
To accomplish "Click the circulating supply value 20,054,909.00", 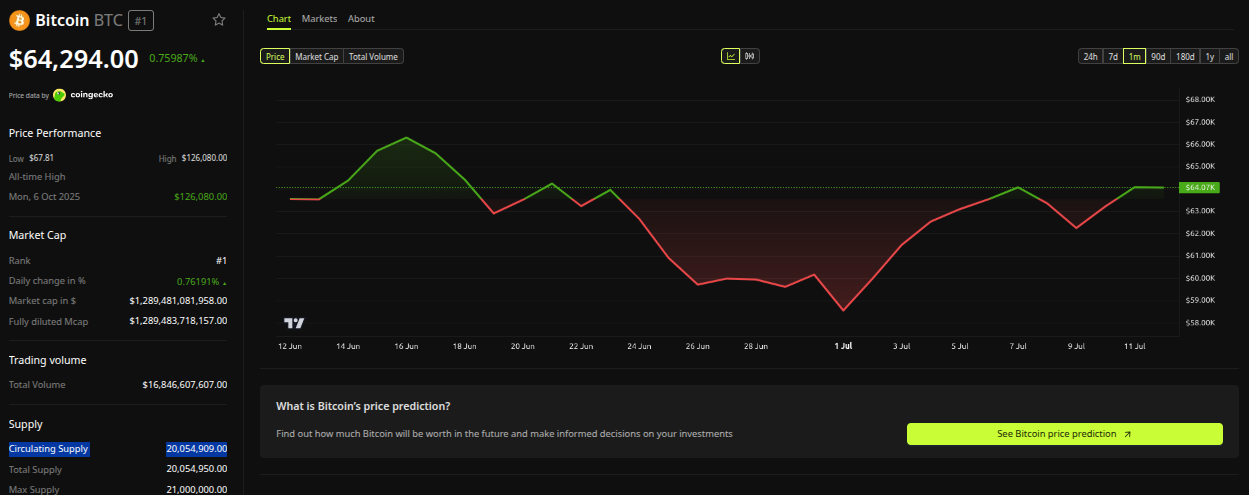I will coord(197,449).
